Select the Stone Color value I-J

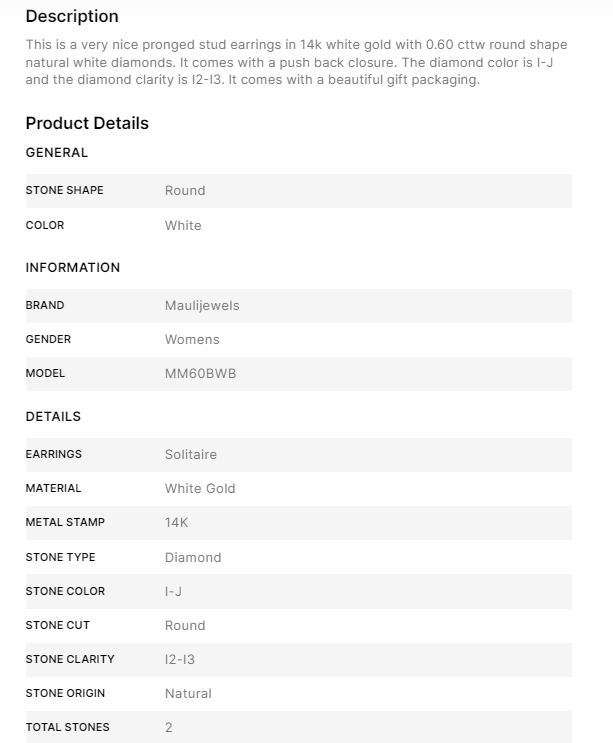(173, 592)
